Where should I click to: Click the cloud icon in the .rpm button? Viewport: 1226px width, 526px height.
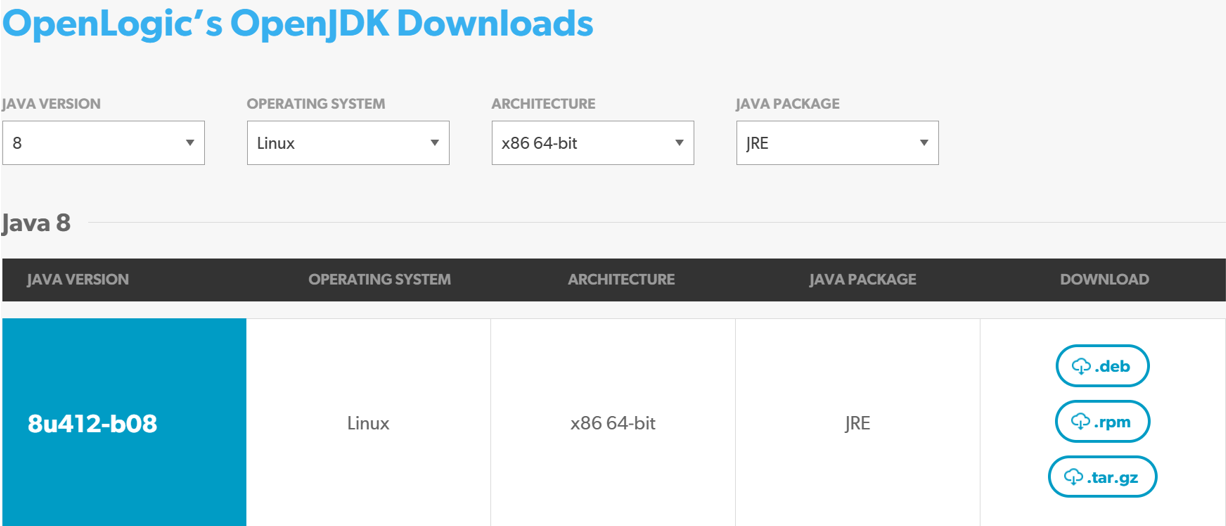[x=1081, y=422]
